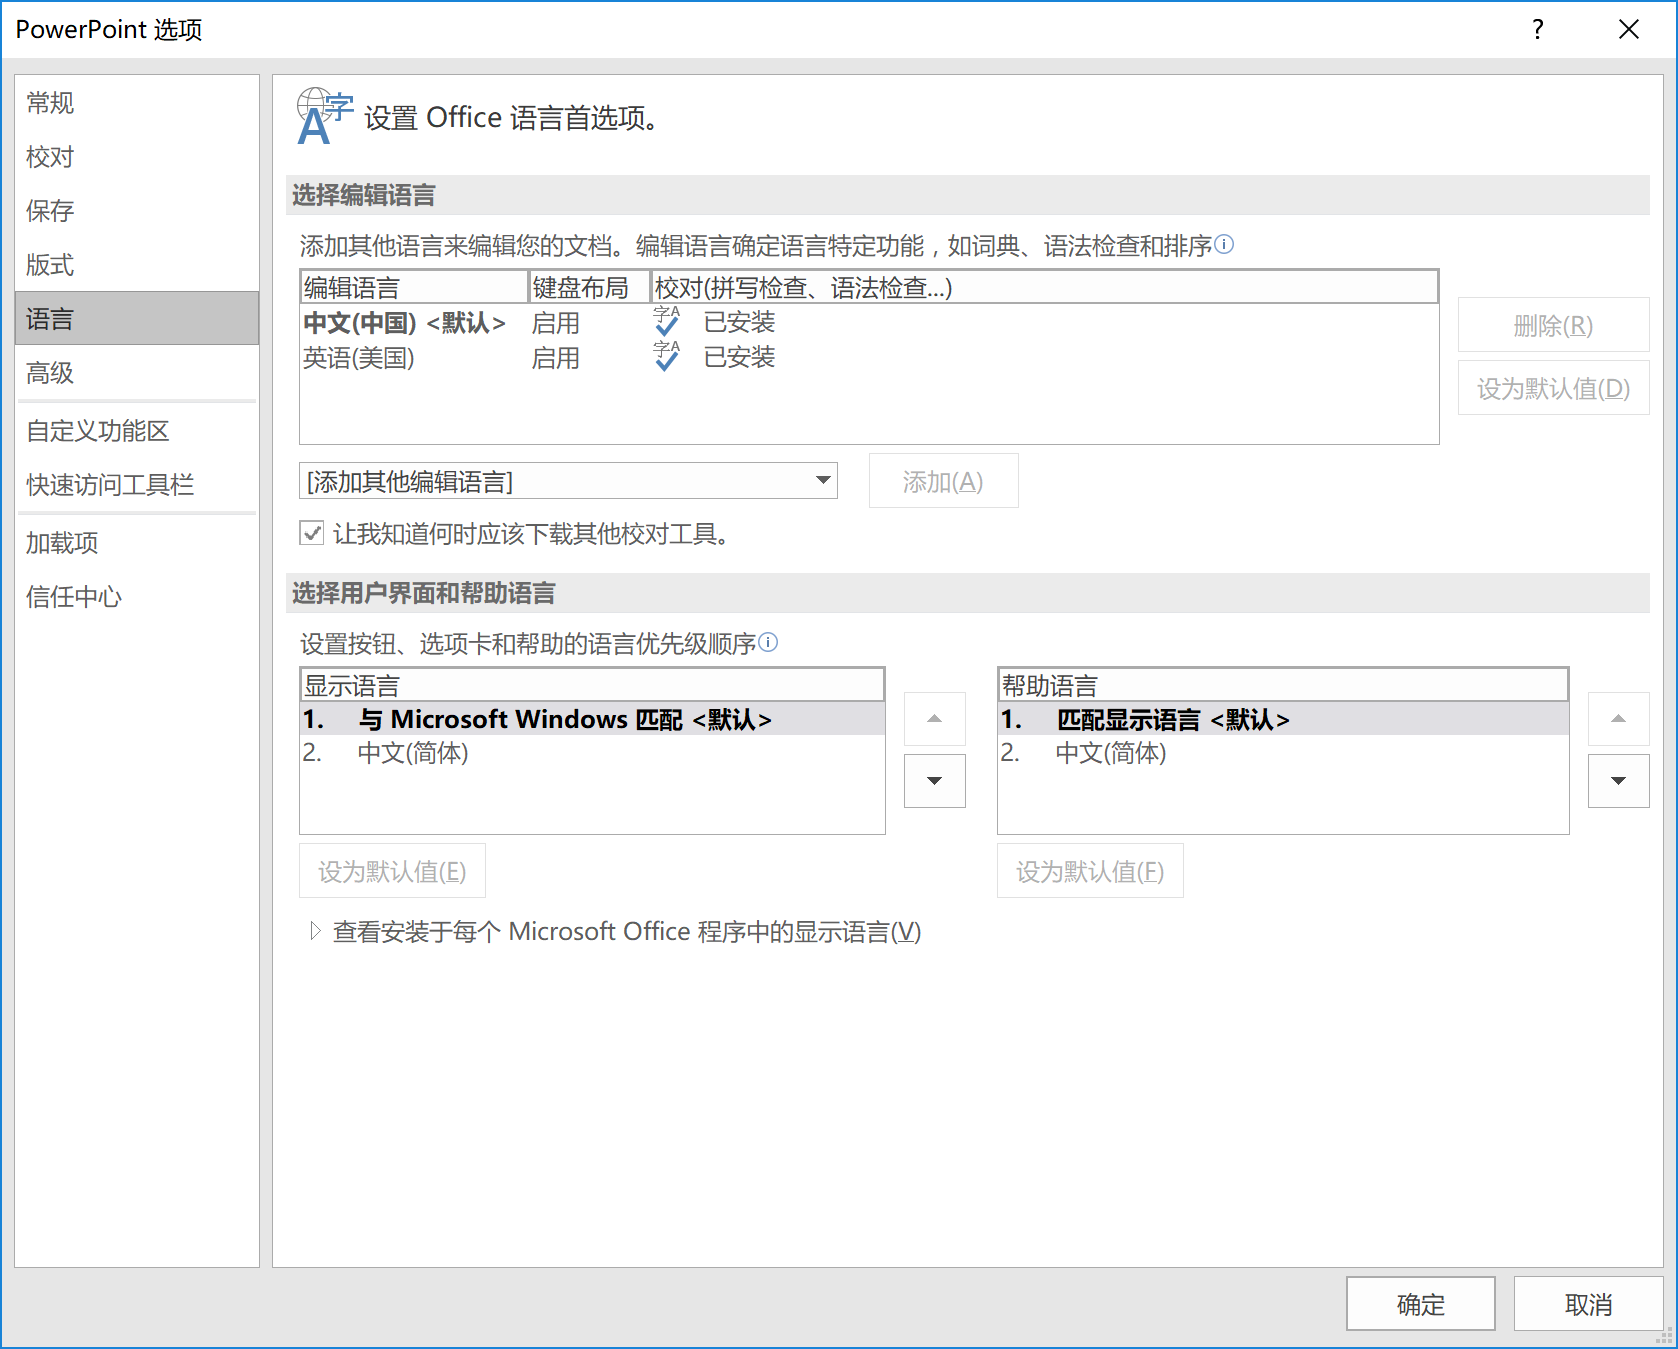Close the PowerPoint 选项 dialog
Image resolution: width=1678 pixels, height=1349 pixels.
point(1629,29)
